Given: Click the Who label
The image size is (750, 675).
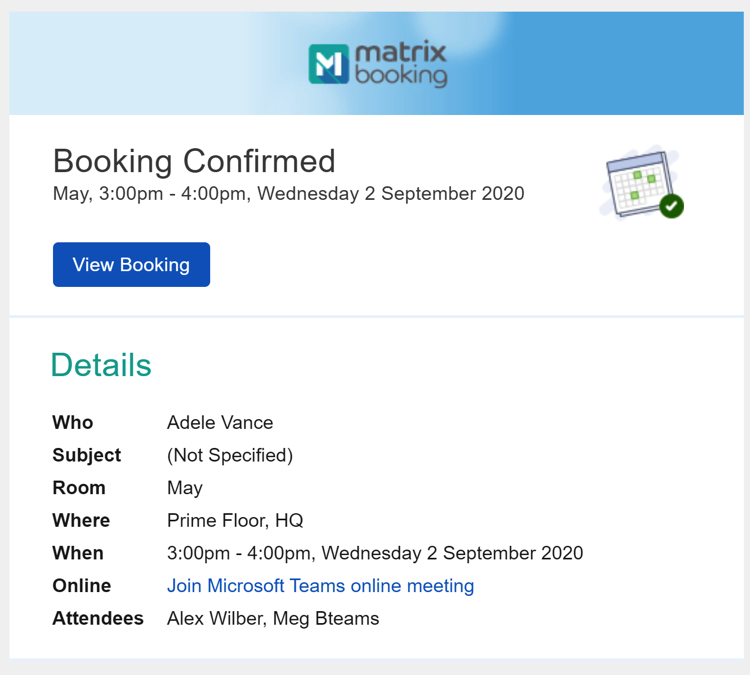Looking at the screenshot, I should (x=73, y=423).
